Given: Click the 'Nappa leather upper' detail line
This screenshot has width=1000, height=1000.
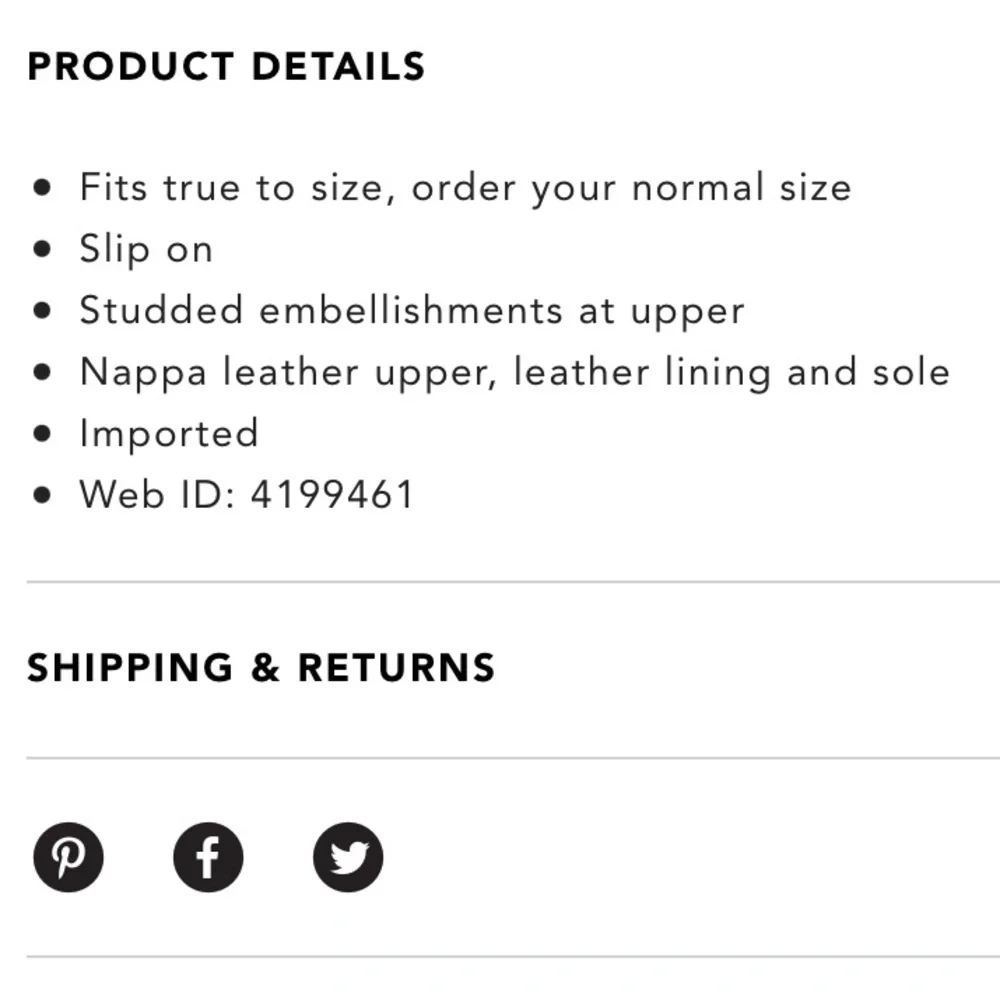Looking at the screenshot, I should pyautogui.click(x=515, y=372).
